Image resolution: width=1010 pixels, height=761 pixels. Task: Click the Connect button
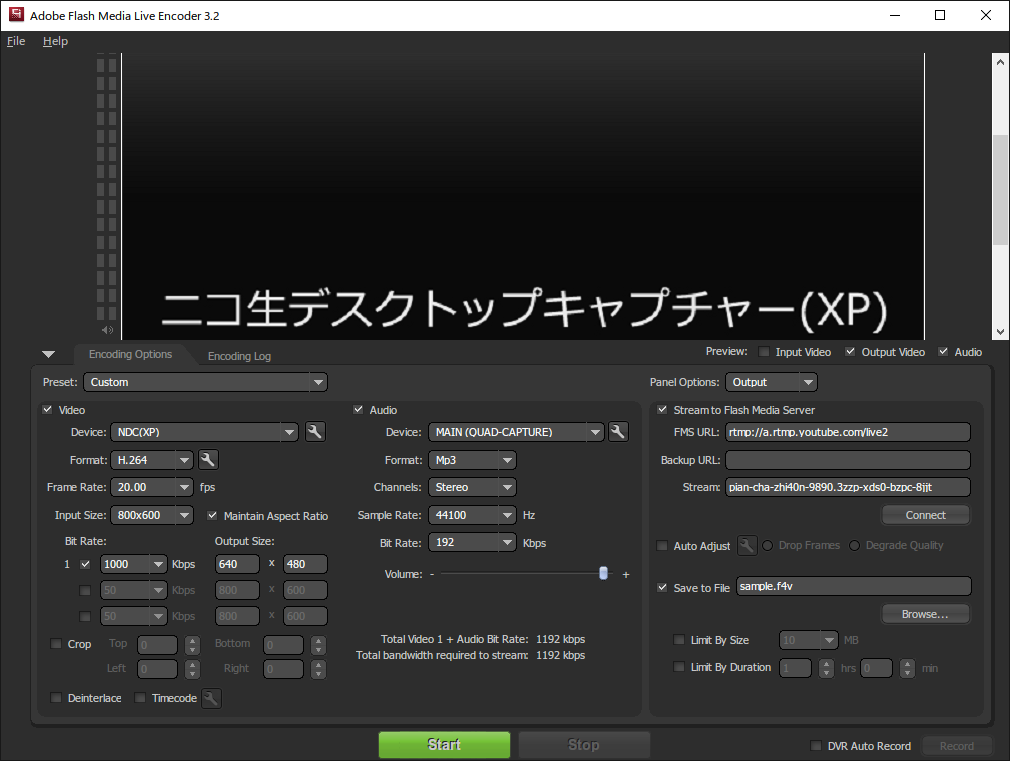click(926, 515)
